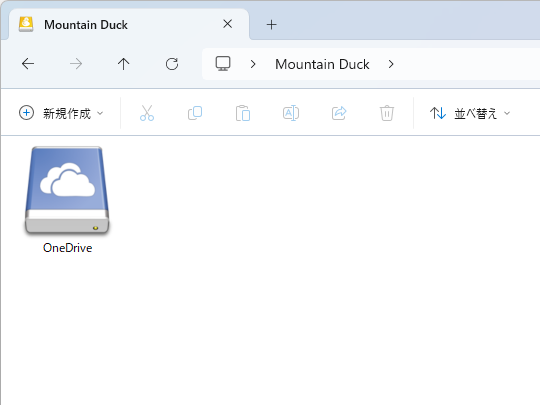Open the 新規作成 dropdown menu
540x405 pixels.
tap(61, 113)
